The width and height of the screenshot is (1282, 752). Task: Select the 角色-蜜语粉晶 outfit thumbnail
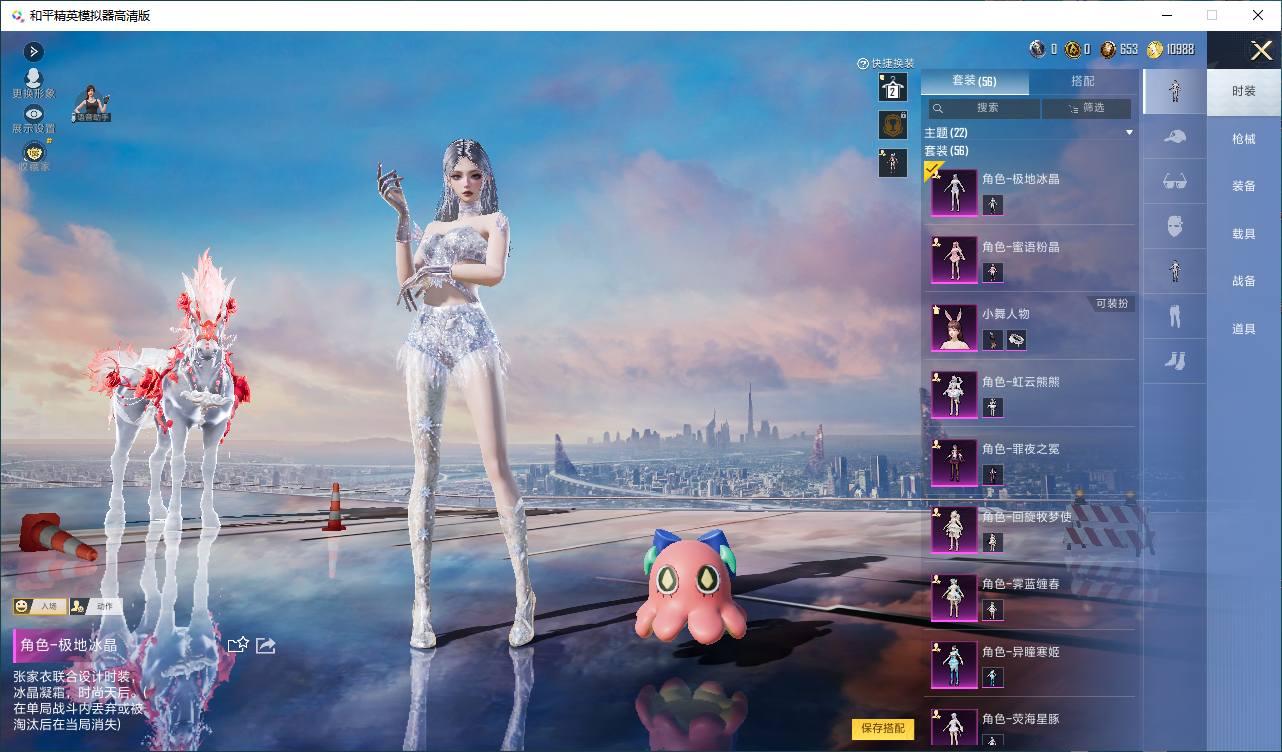954,260
